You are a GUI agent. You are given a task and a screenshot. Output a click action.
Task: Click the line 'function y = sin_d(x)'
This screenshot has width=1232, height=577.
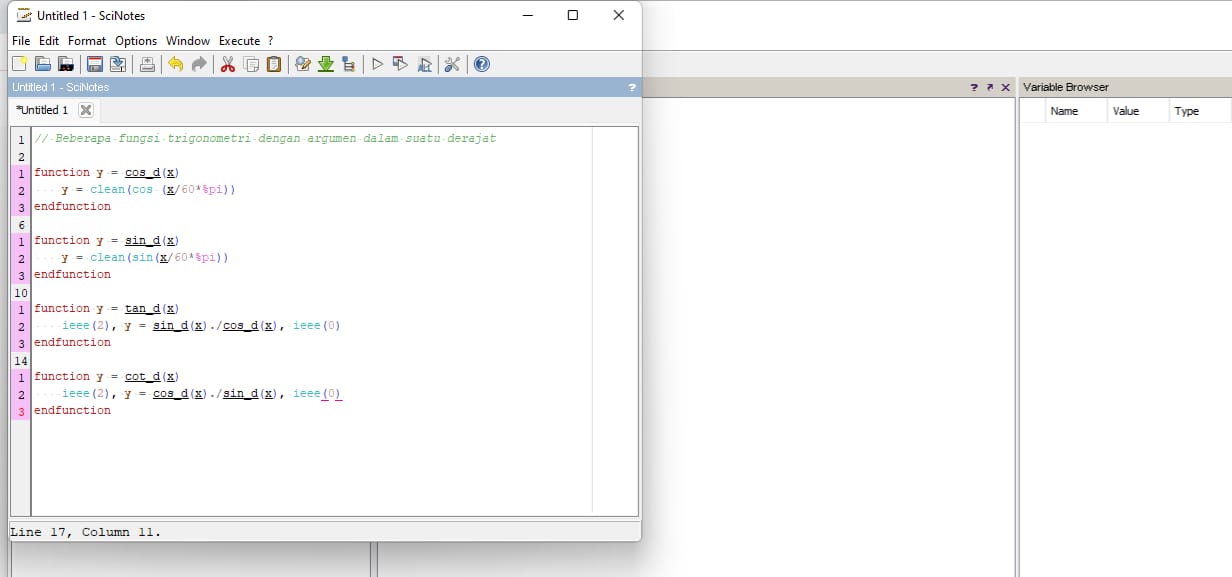pos(106,240)
